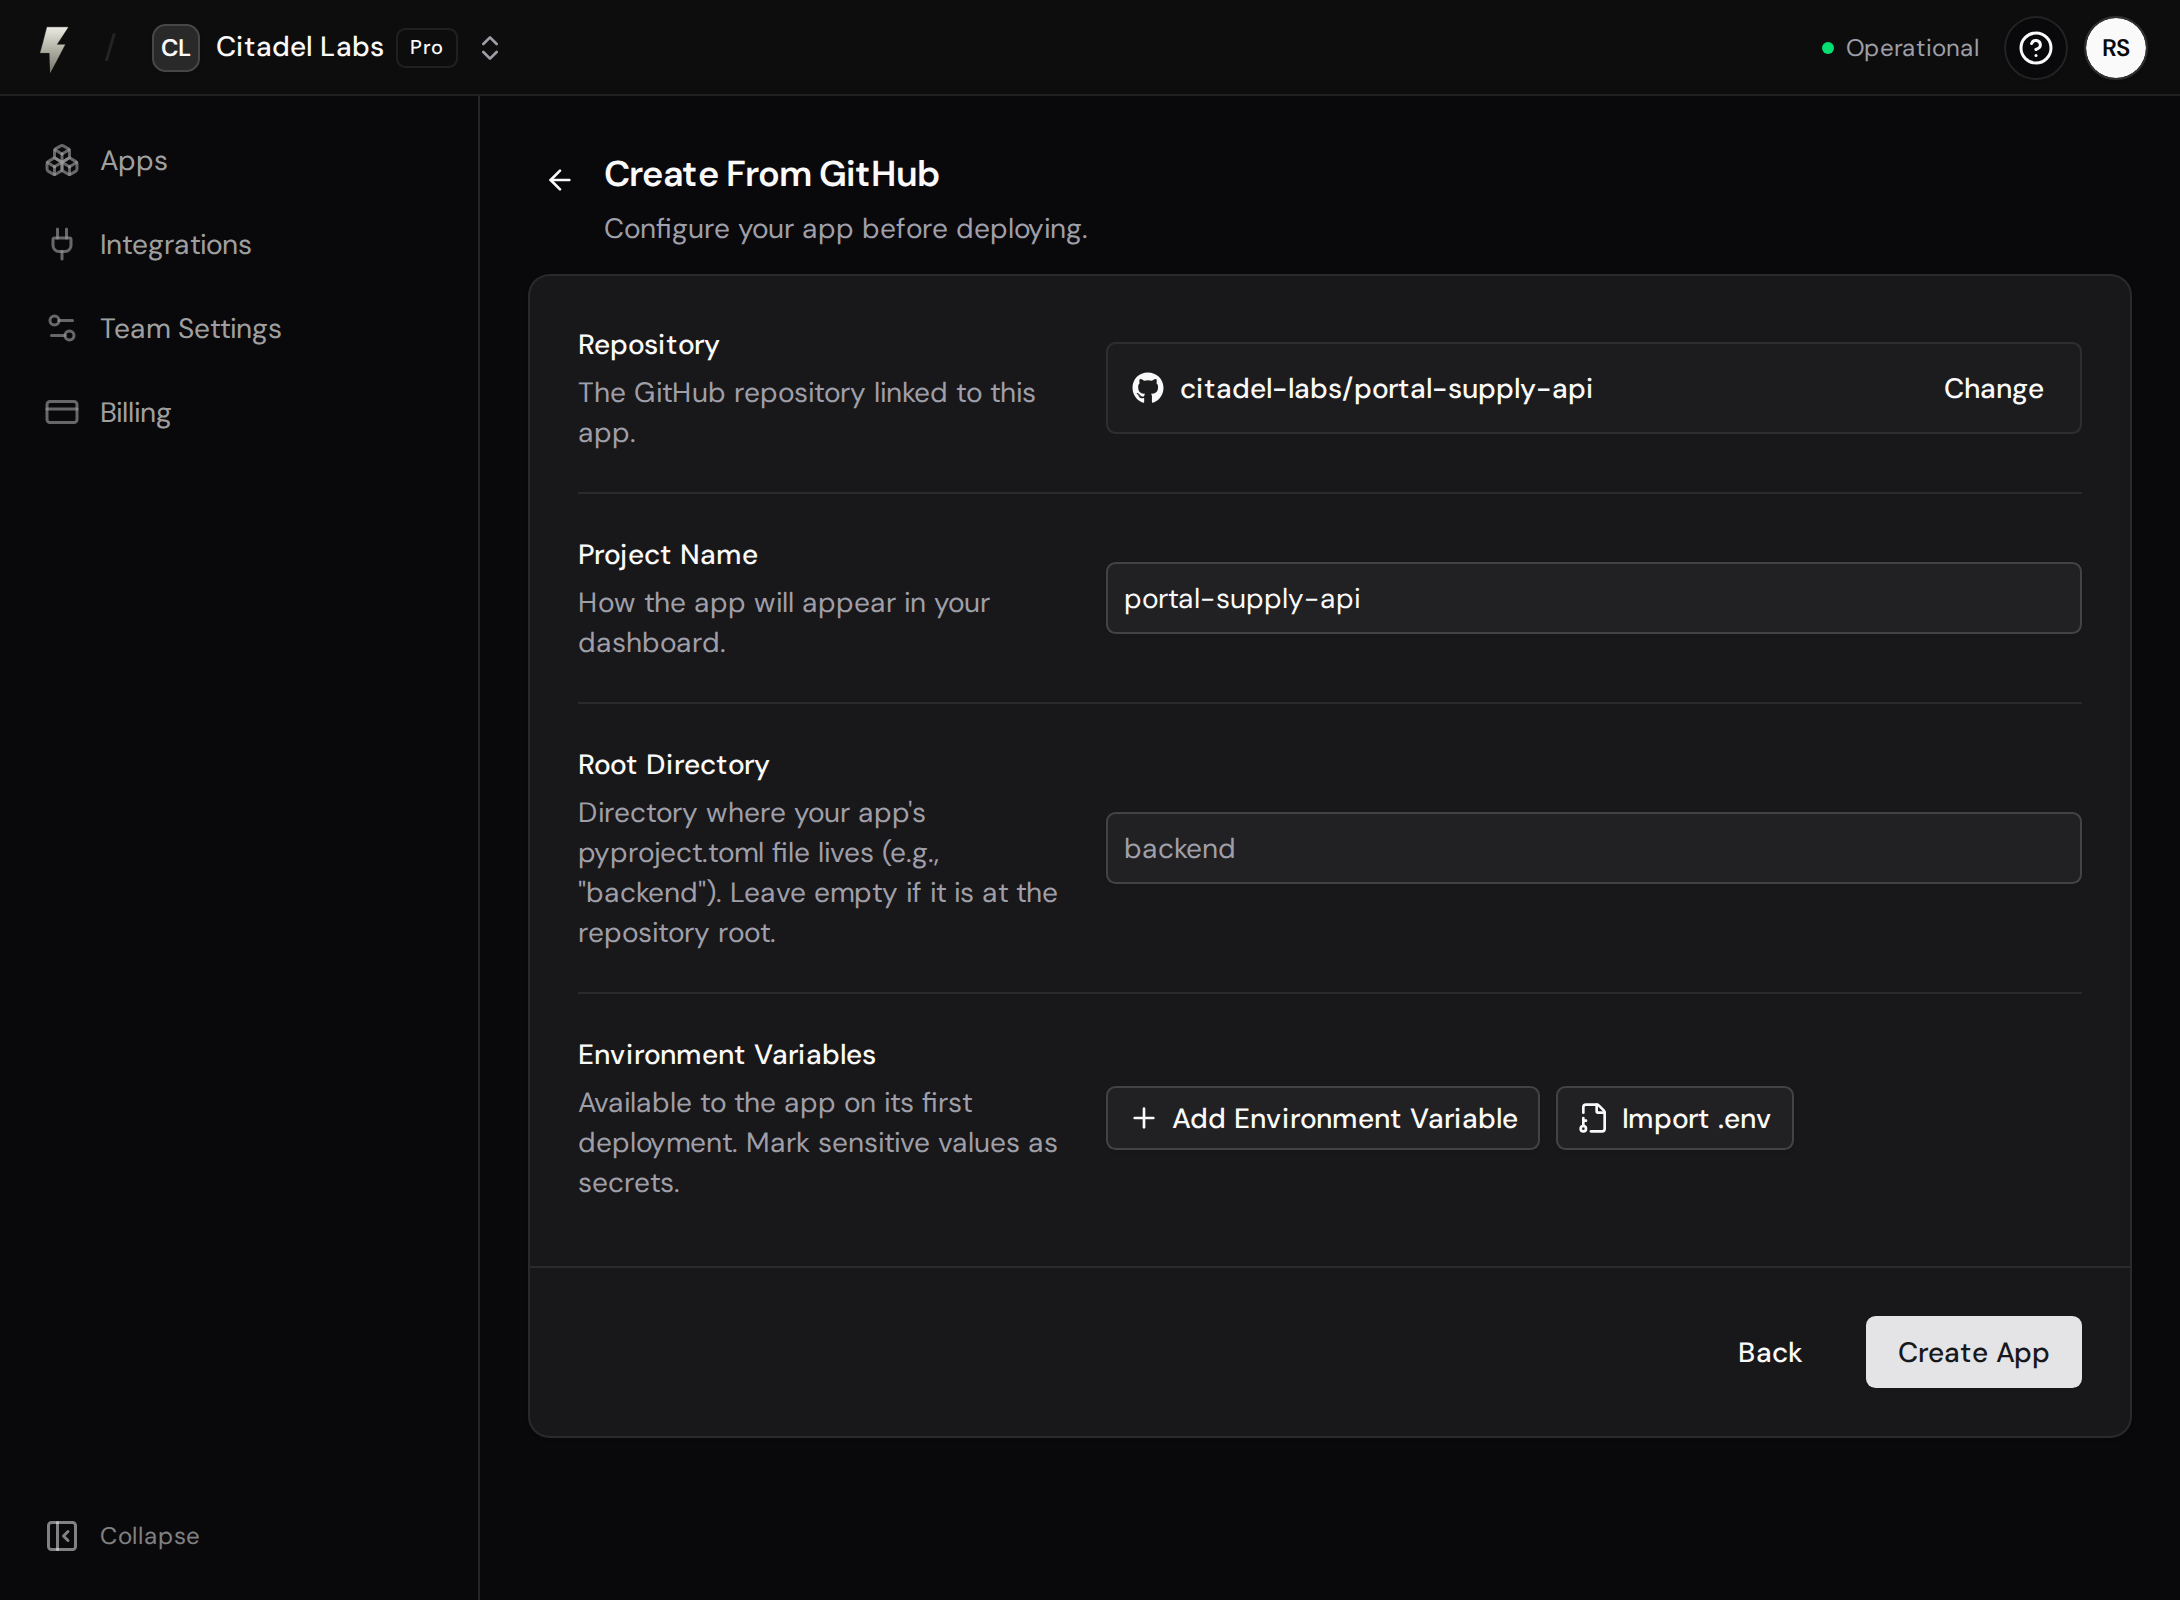
Task: Click Create App
Action: [1973, 1352]
